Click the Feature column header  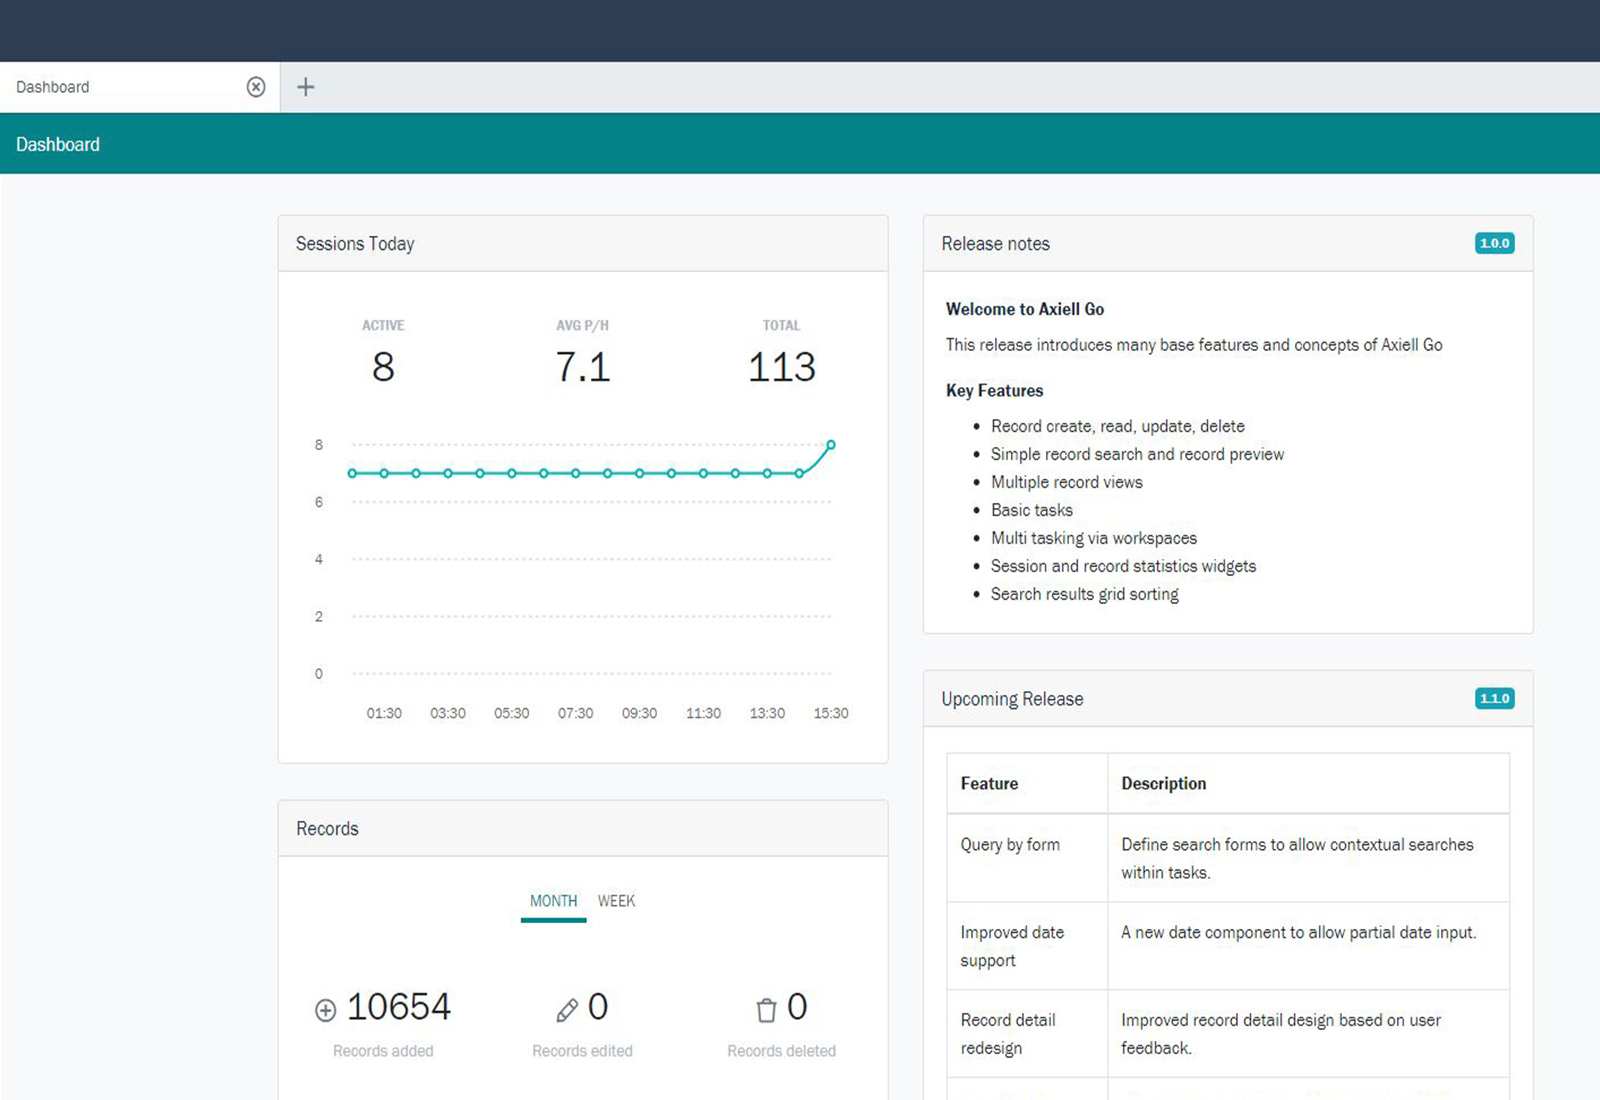click(x=989, y=784)
